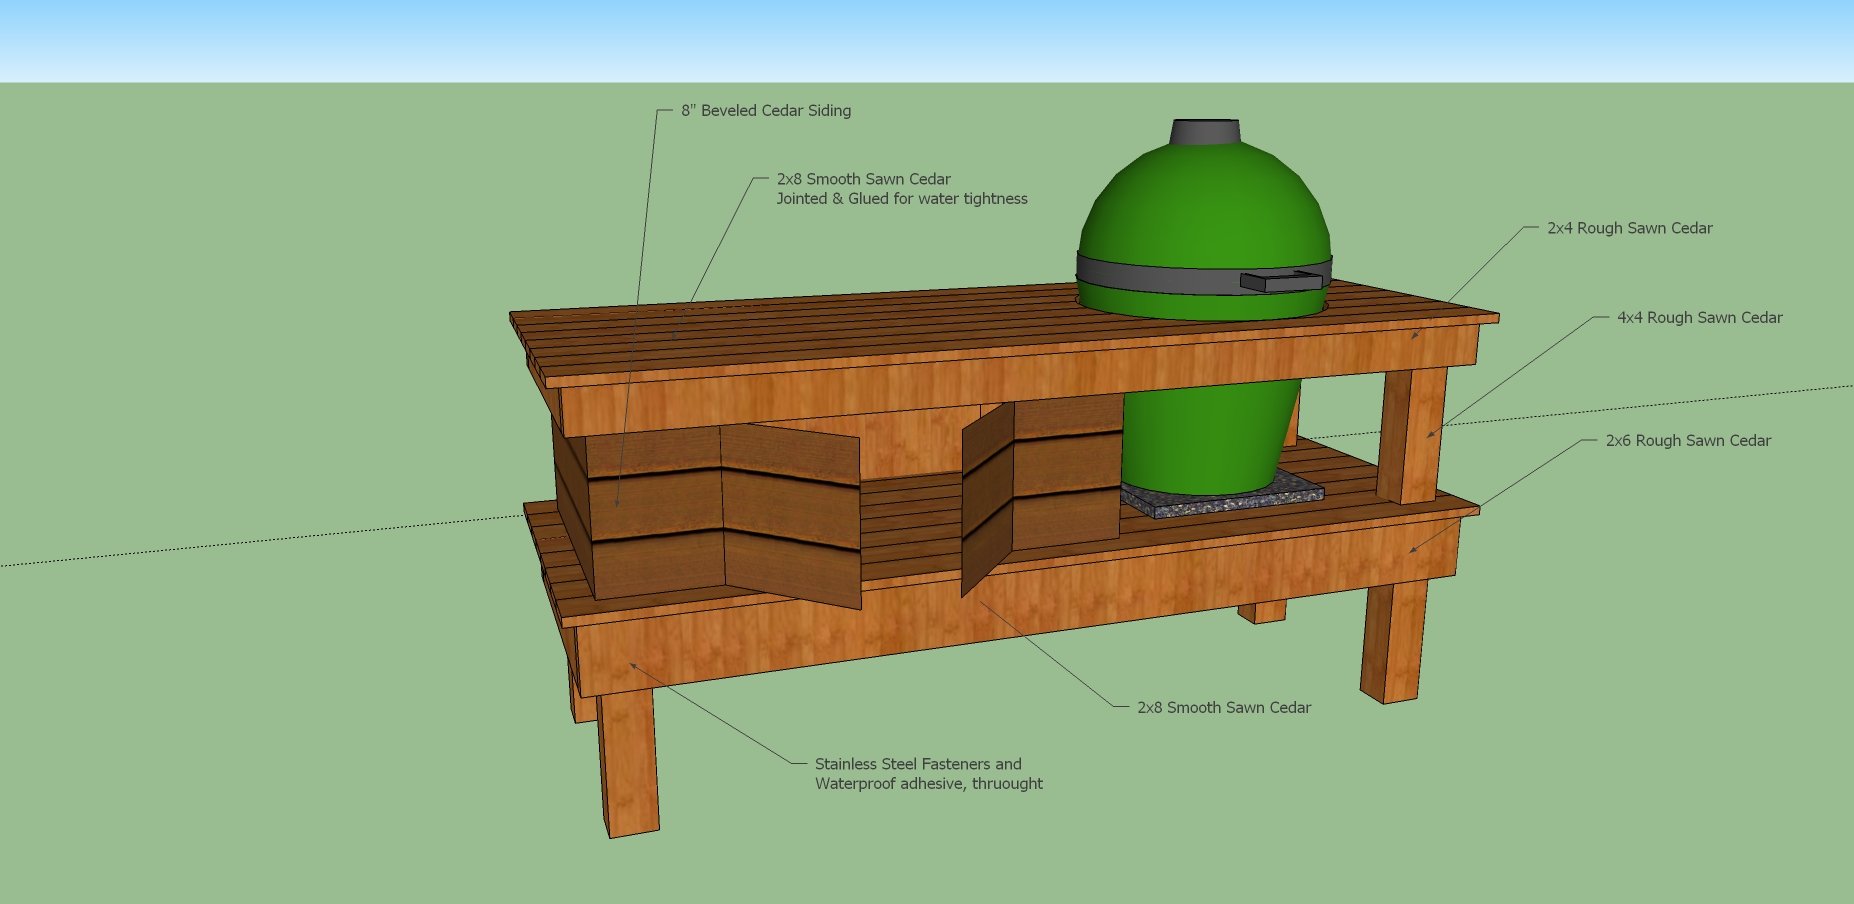Select the "Jointed & Glued for water tightness" label

901,199
